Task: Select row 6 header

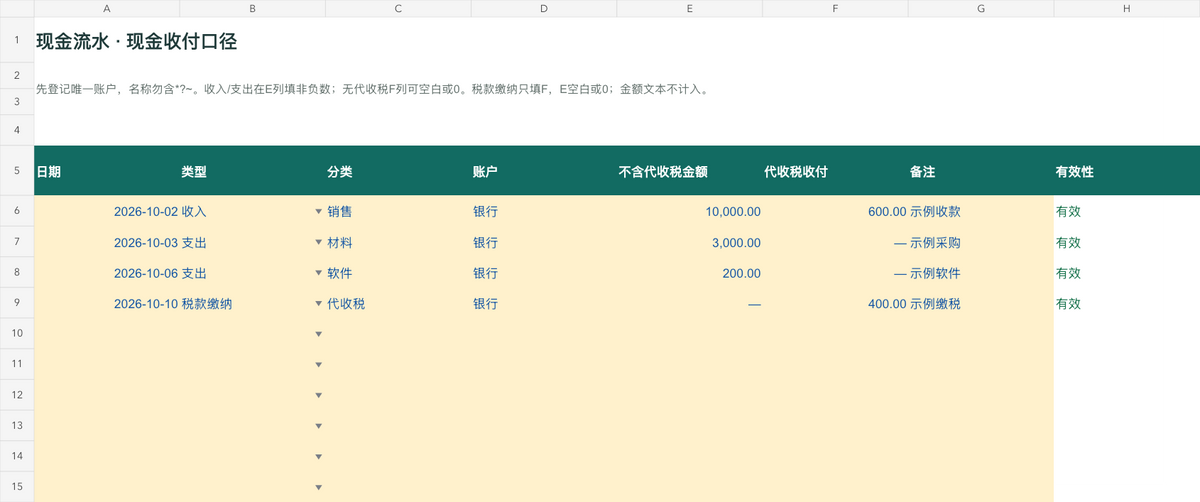Action: pos(17,212)
